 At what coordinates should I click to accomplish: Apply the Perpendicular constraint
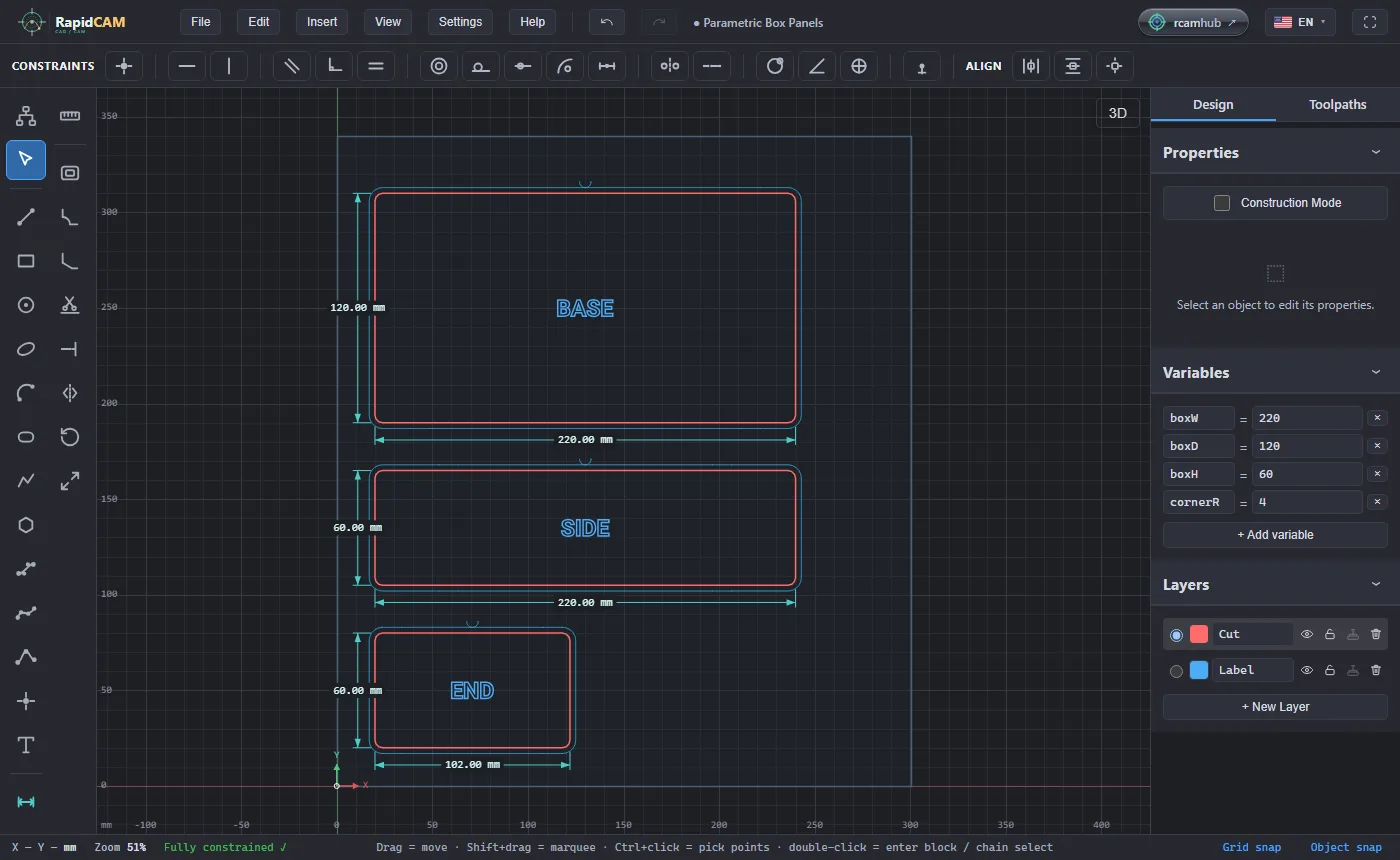tap(334, 66)
